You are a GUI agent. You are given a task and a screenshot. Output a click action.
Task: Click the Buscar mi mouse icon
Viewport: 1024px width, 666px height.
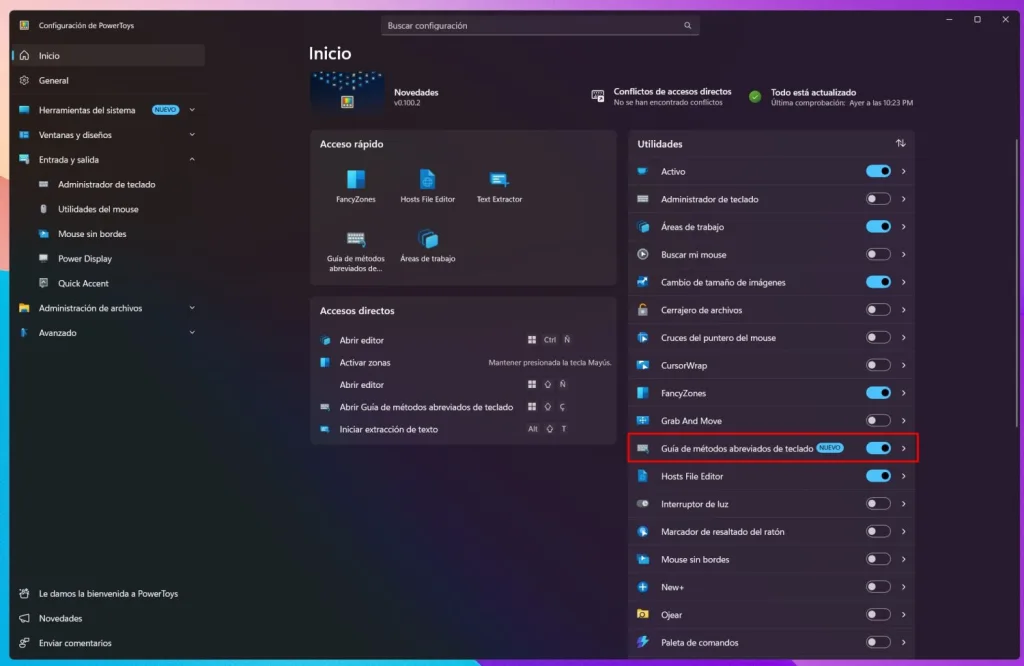coord(643,254)
